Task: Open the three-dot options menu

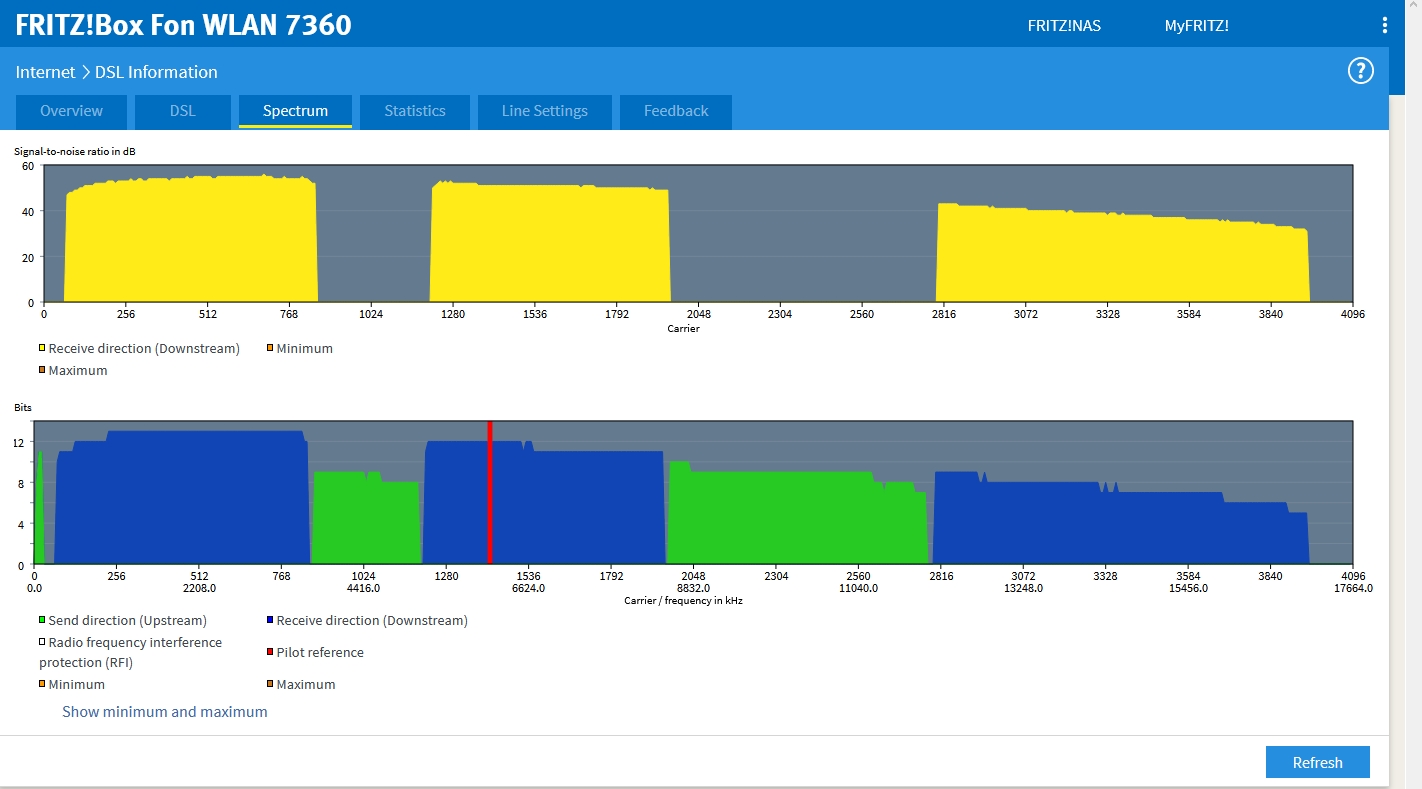Action: click(1384, 26)
